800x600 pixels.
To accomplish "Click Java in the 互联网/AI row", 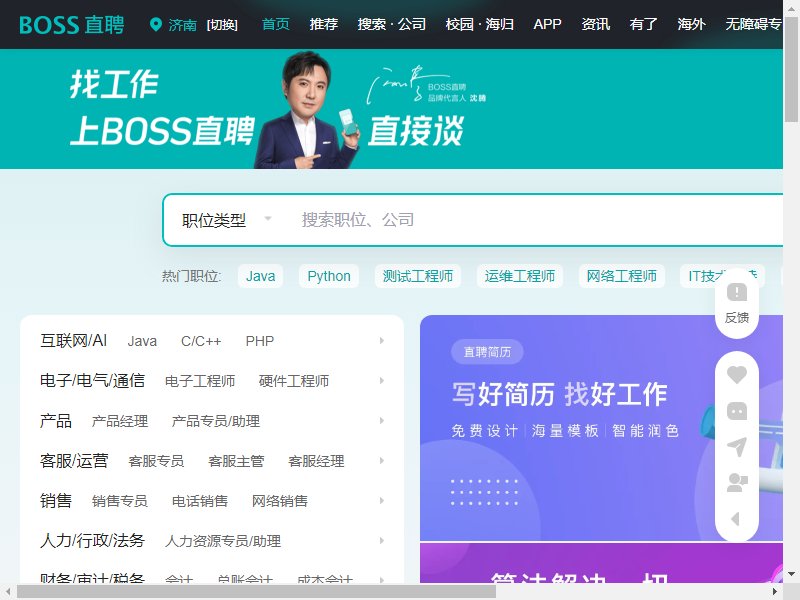I will click(142, 341).
